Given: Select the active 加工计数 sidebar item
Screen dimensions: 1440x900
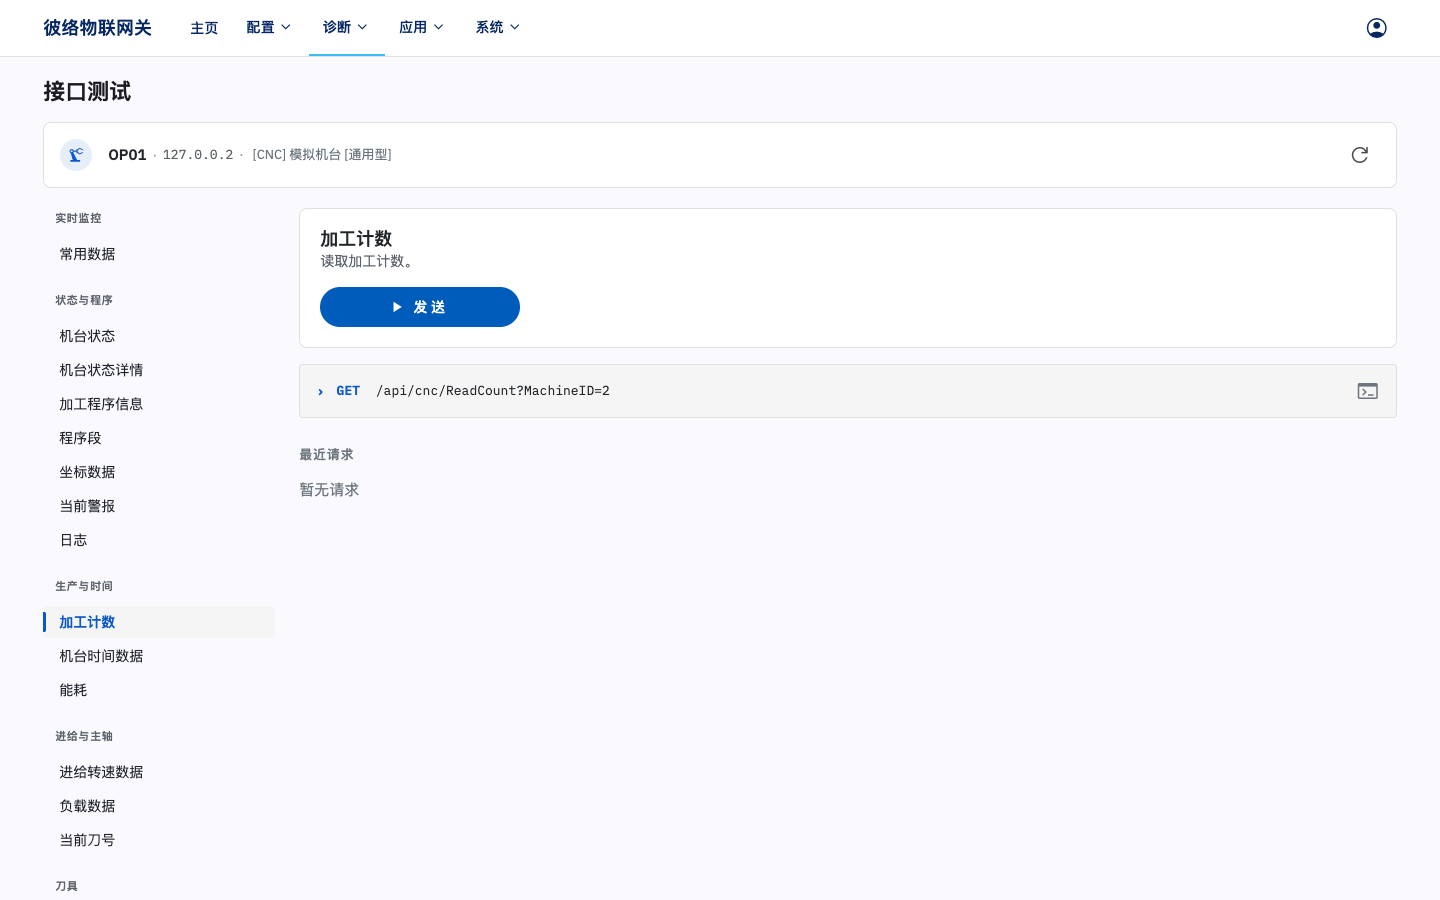Looking at the screenshot, I should click(159, 622).
